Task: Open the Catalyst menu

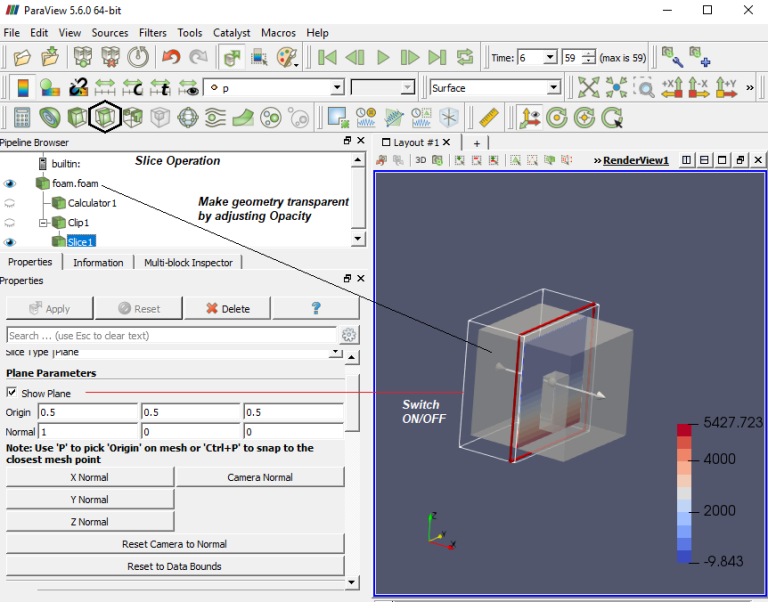Action: point(232,33)
